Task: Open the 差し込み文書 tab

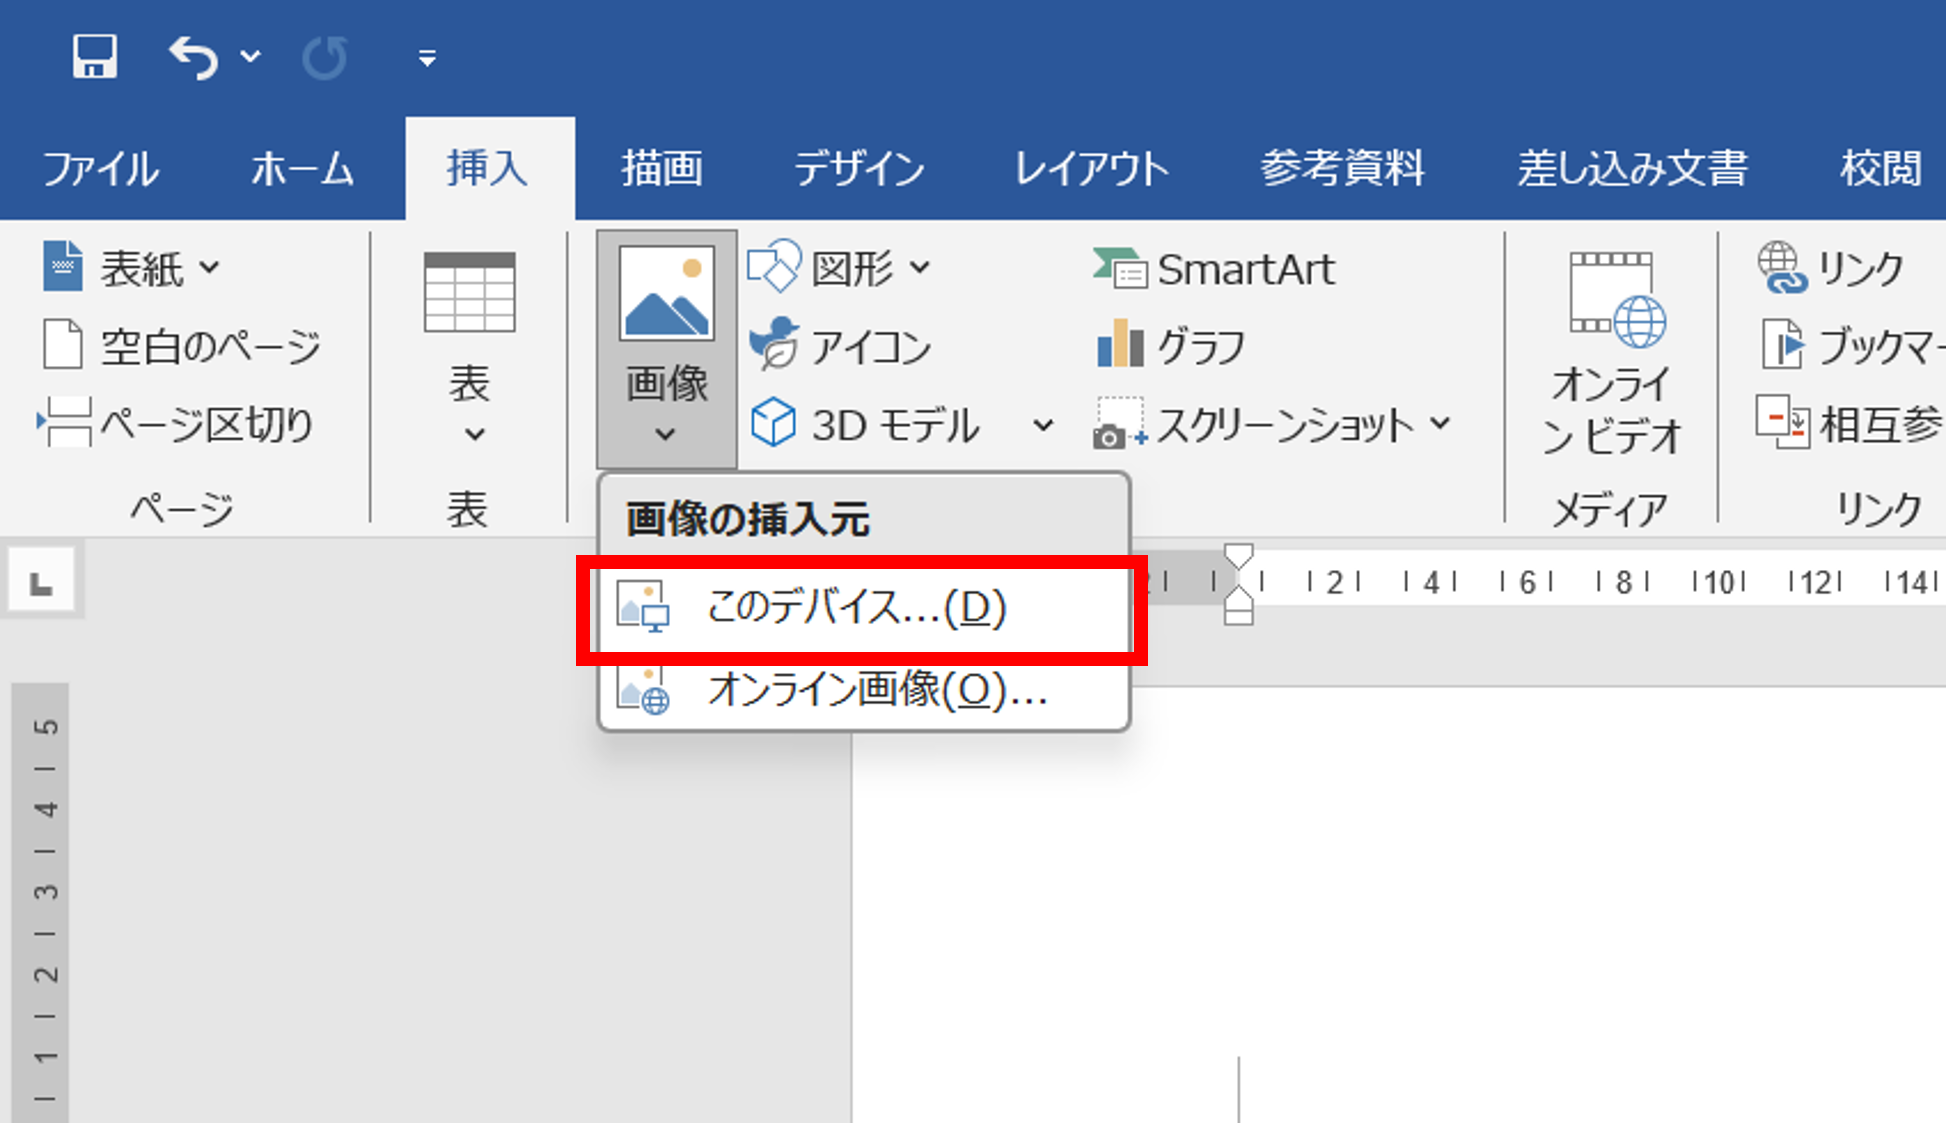Action: pyautogui.click(x=1632, y=168)
